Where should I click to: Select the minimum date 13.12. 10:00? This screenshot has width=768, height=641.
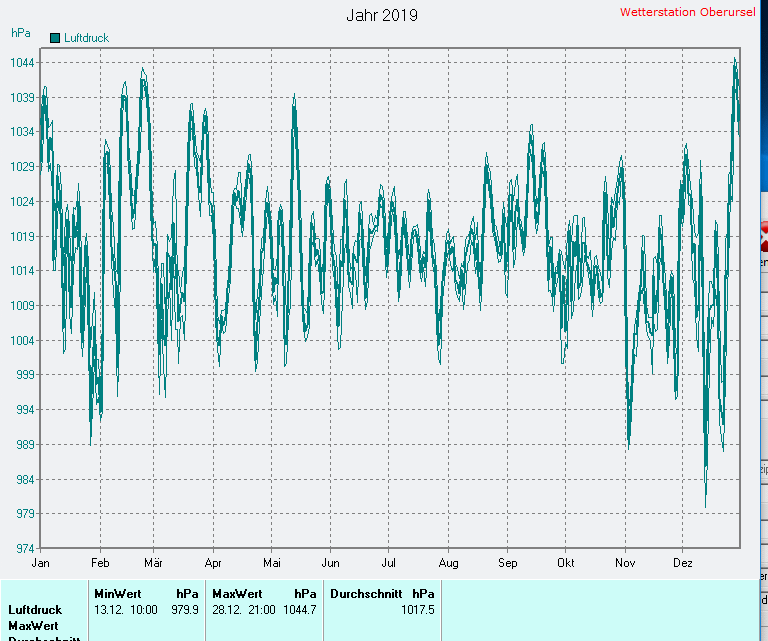coord(126,610)
